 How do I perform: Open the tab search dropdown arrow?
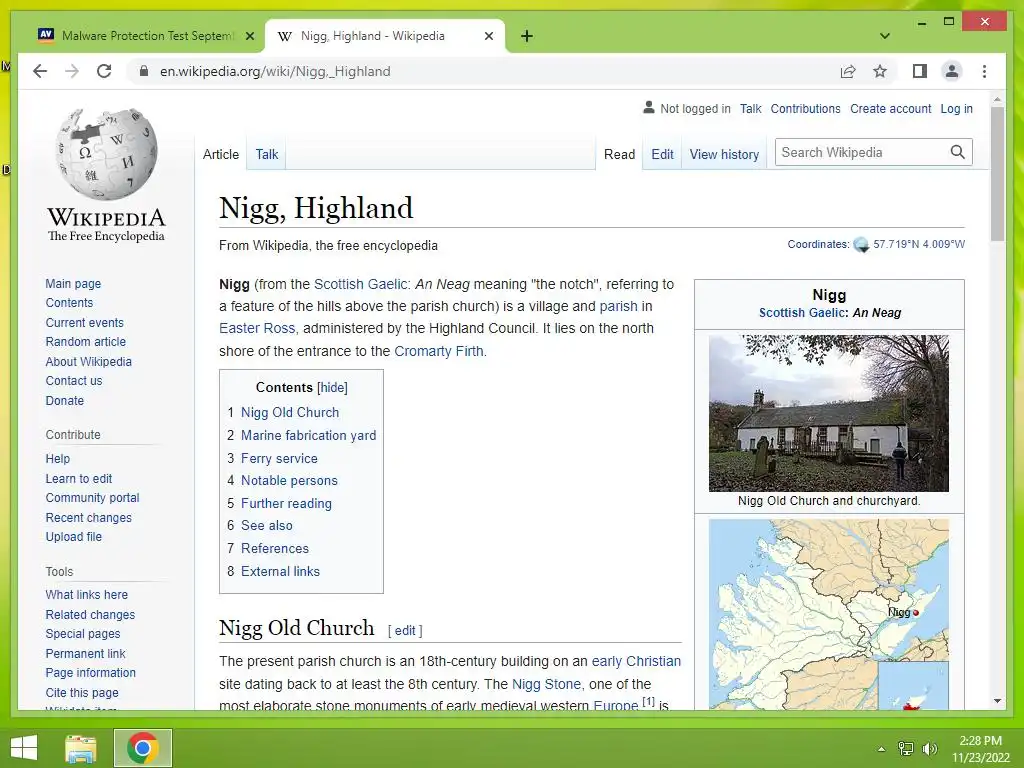coord(885,36)
